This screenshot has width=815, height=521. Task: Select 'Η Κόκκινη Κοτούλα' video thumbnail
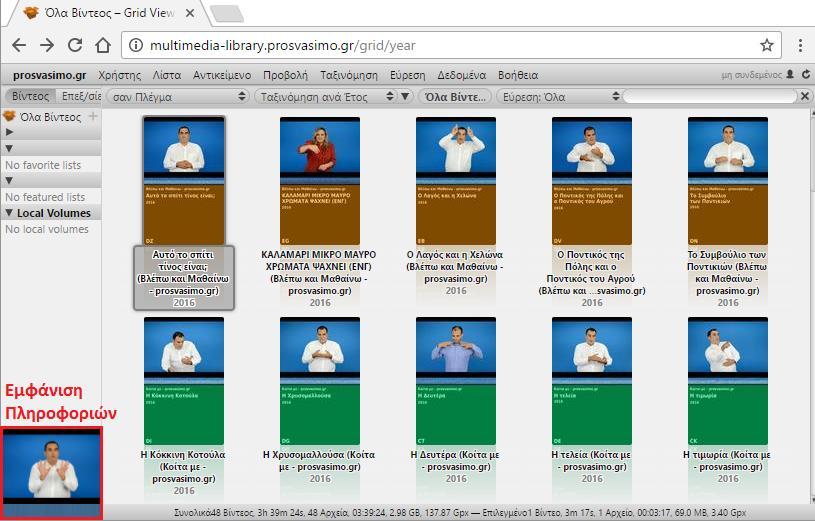[184, 381]
